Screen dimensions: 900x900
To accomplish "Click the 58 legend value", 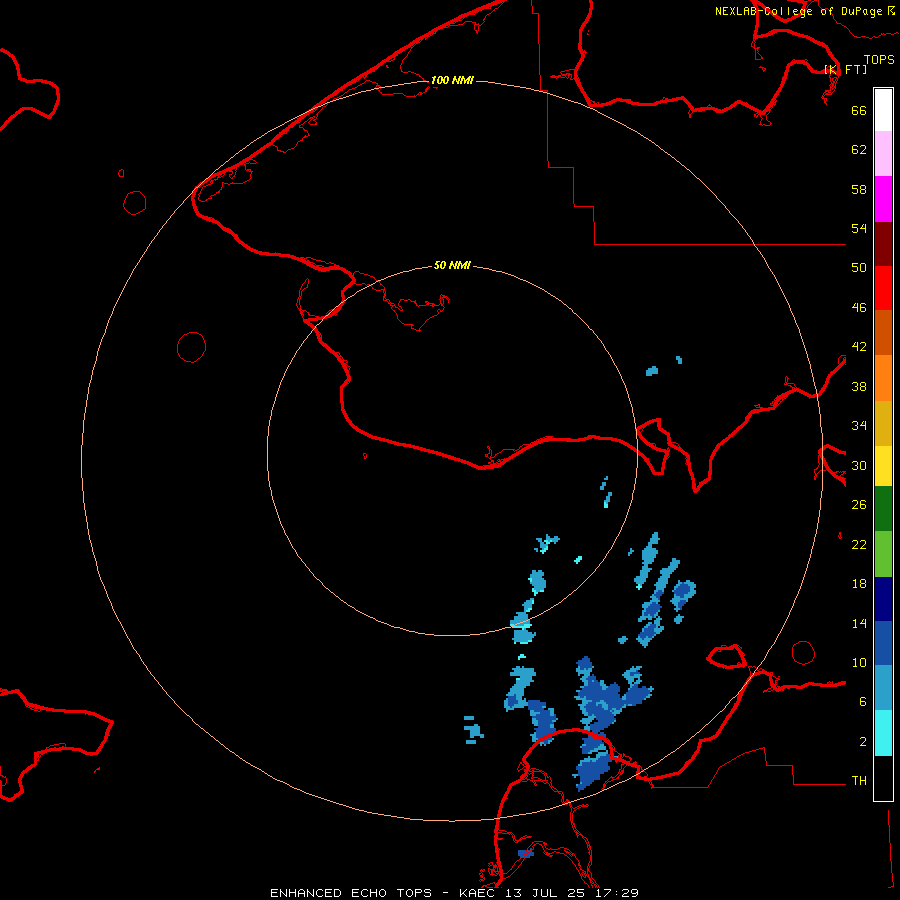I will (x=859, y=189).
